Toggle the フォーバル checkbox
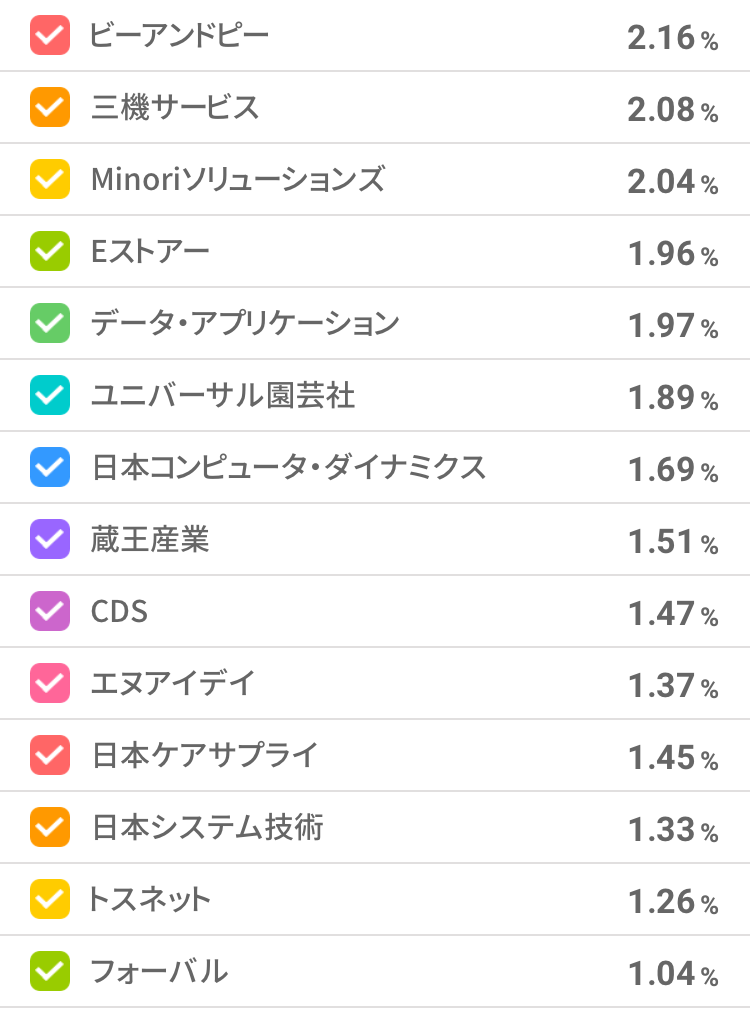 (50, 972)
